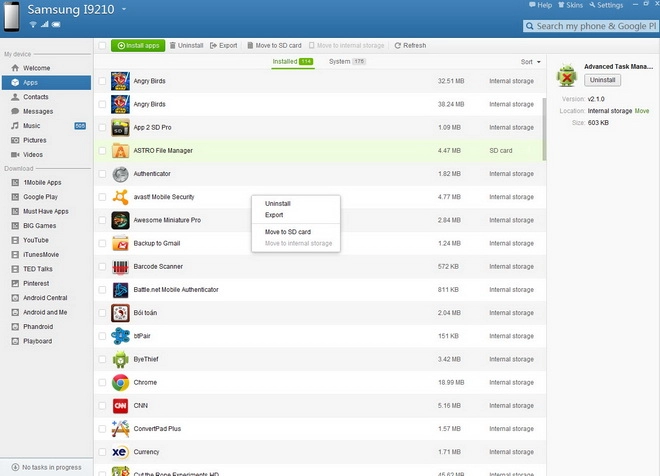Switch to the Installed tab
The image size is (660, 476).
[293, 62]
